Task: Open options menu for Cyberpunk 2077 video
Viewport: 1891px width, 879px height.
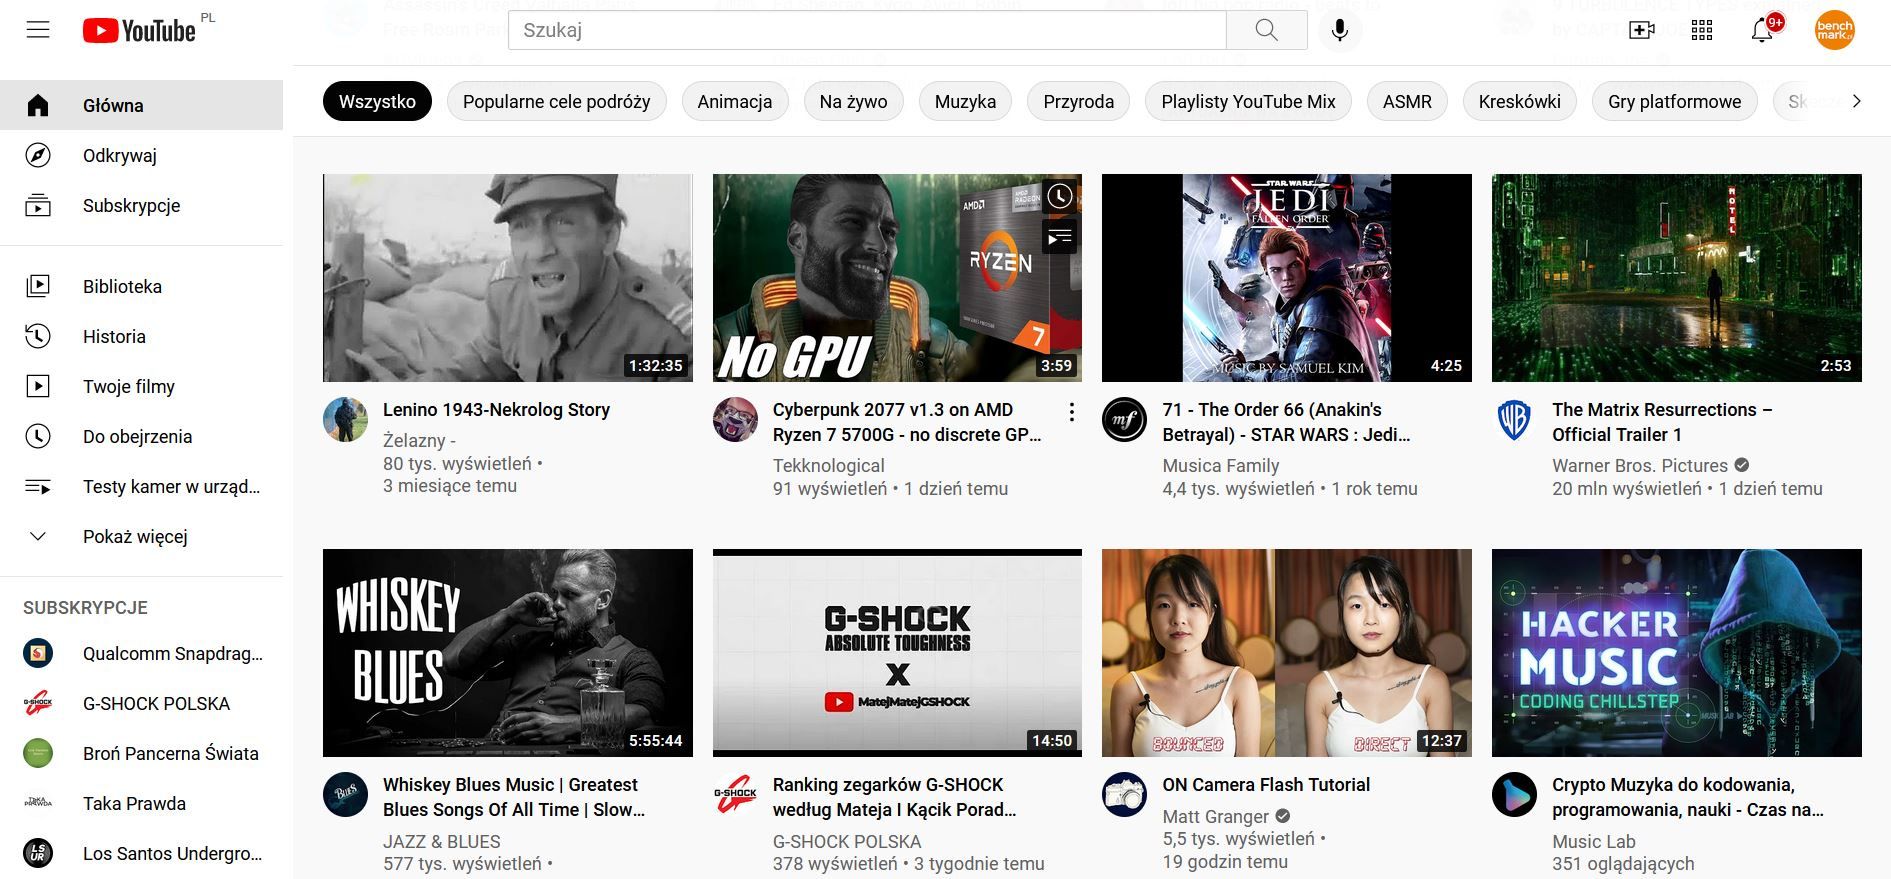Action: [1071, 412]
